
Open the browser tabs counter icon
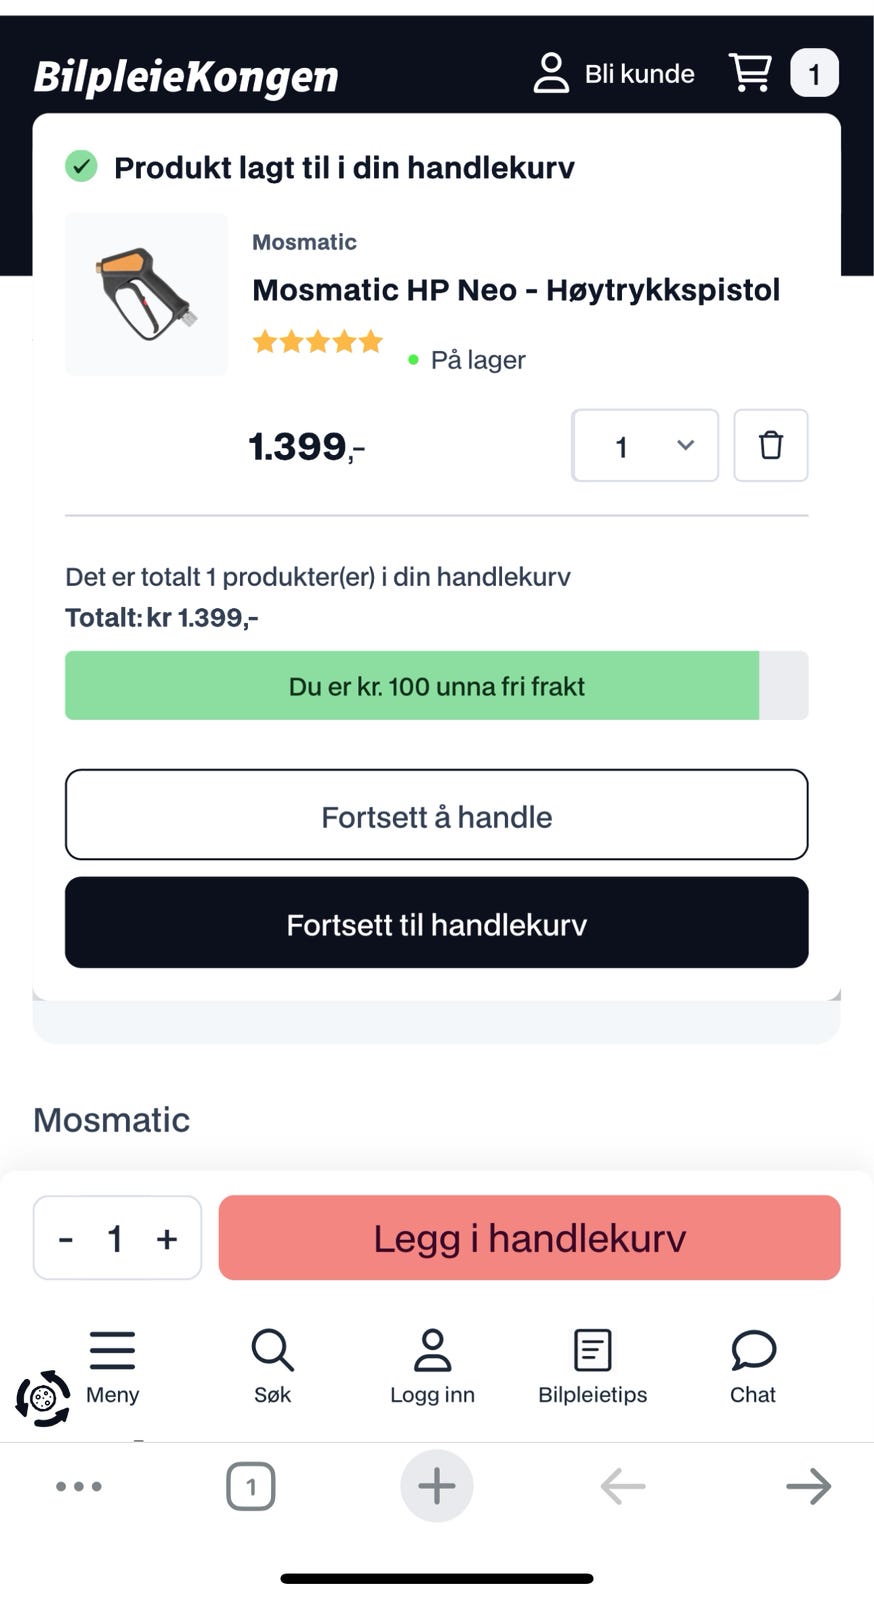(x=251, y=1486)
